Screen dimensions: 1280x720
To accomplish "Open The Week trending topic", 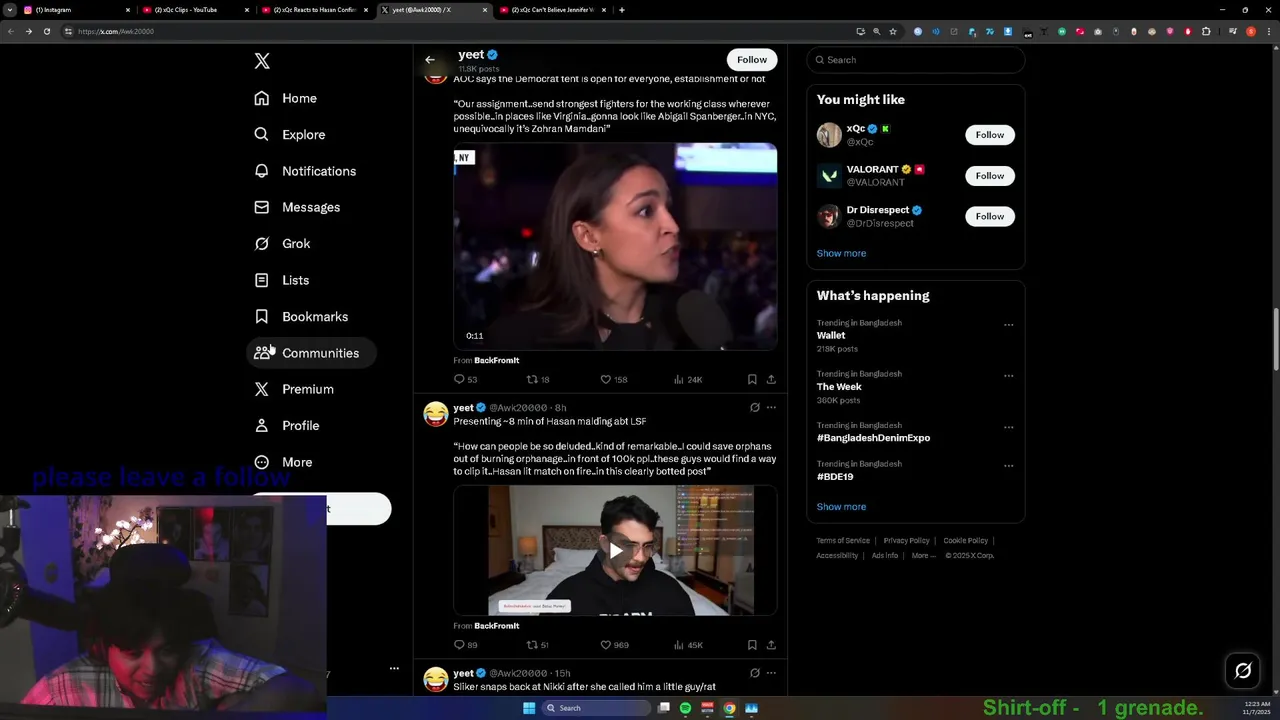I will point(838,387).
